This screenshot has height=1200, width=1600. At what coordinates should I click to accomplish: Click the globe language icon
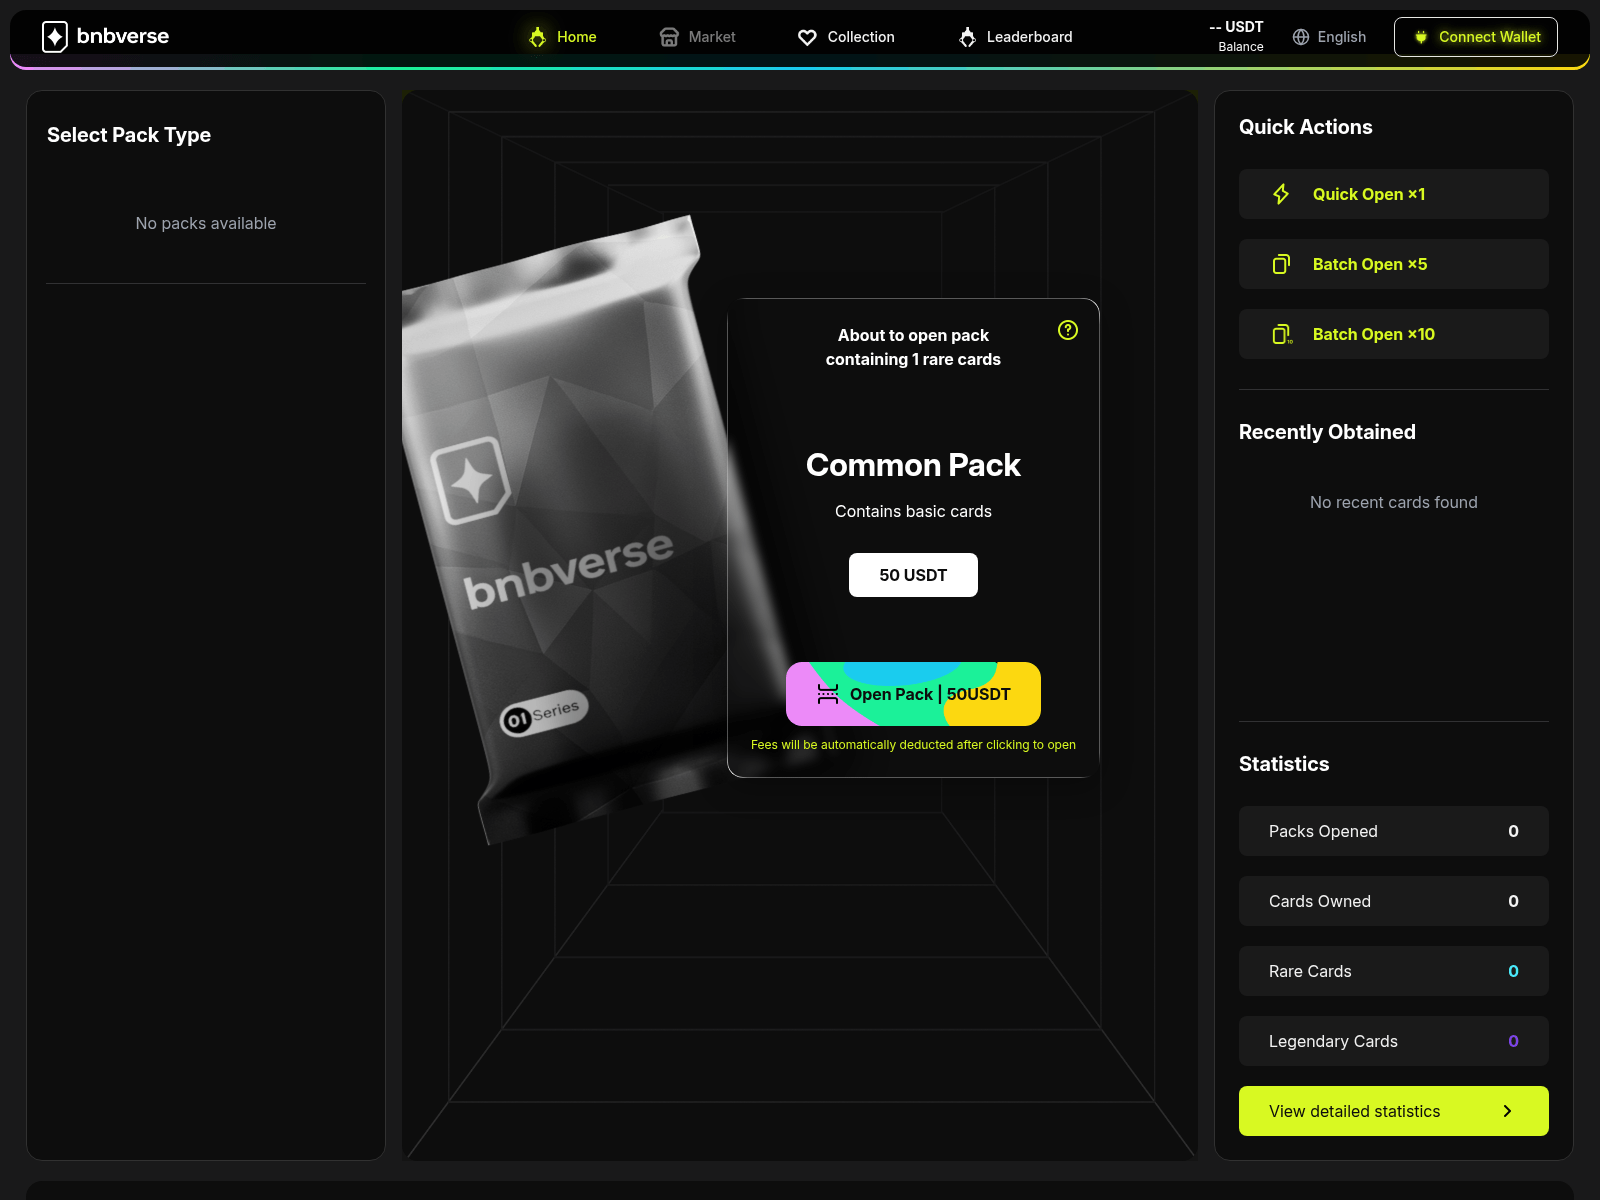1301,37
